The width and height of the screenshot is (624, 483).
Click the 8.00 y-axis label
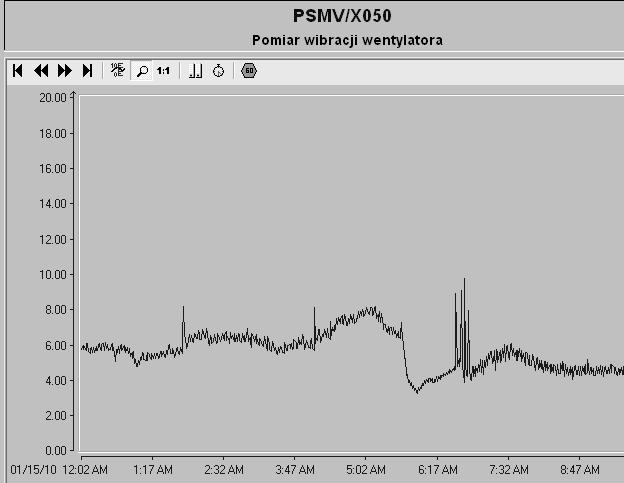pos(56,310)
